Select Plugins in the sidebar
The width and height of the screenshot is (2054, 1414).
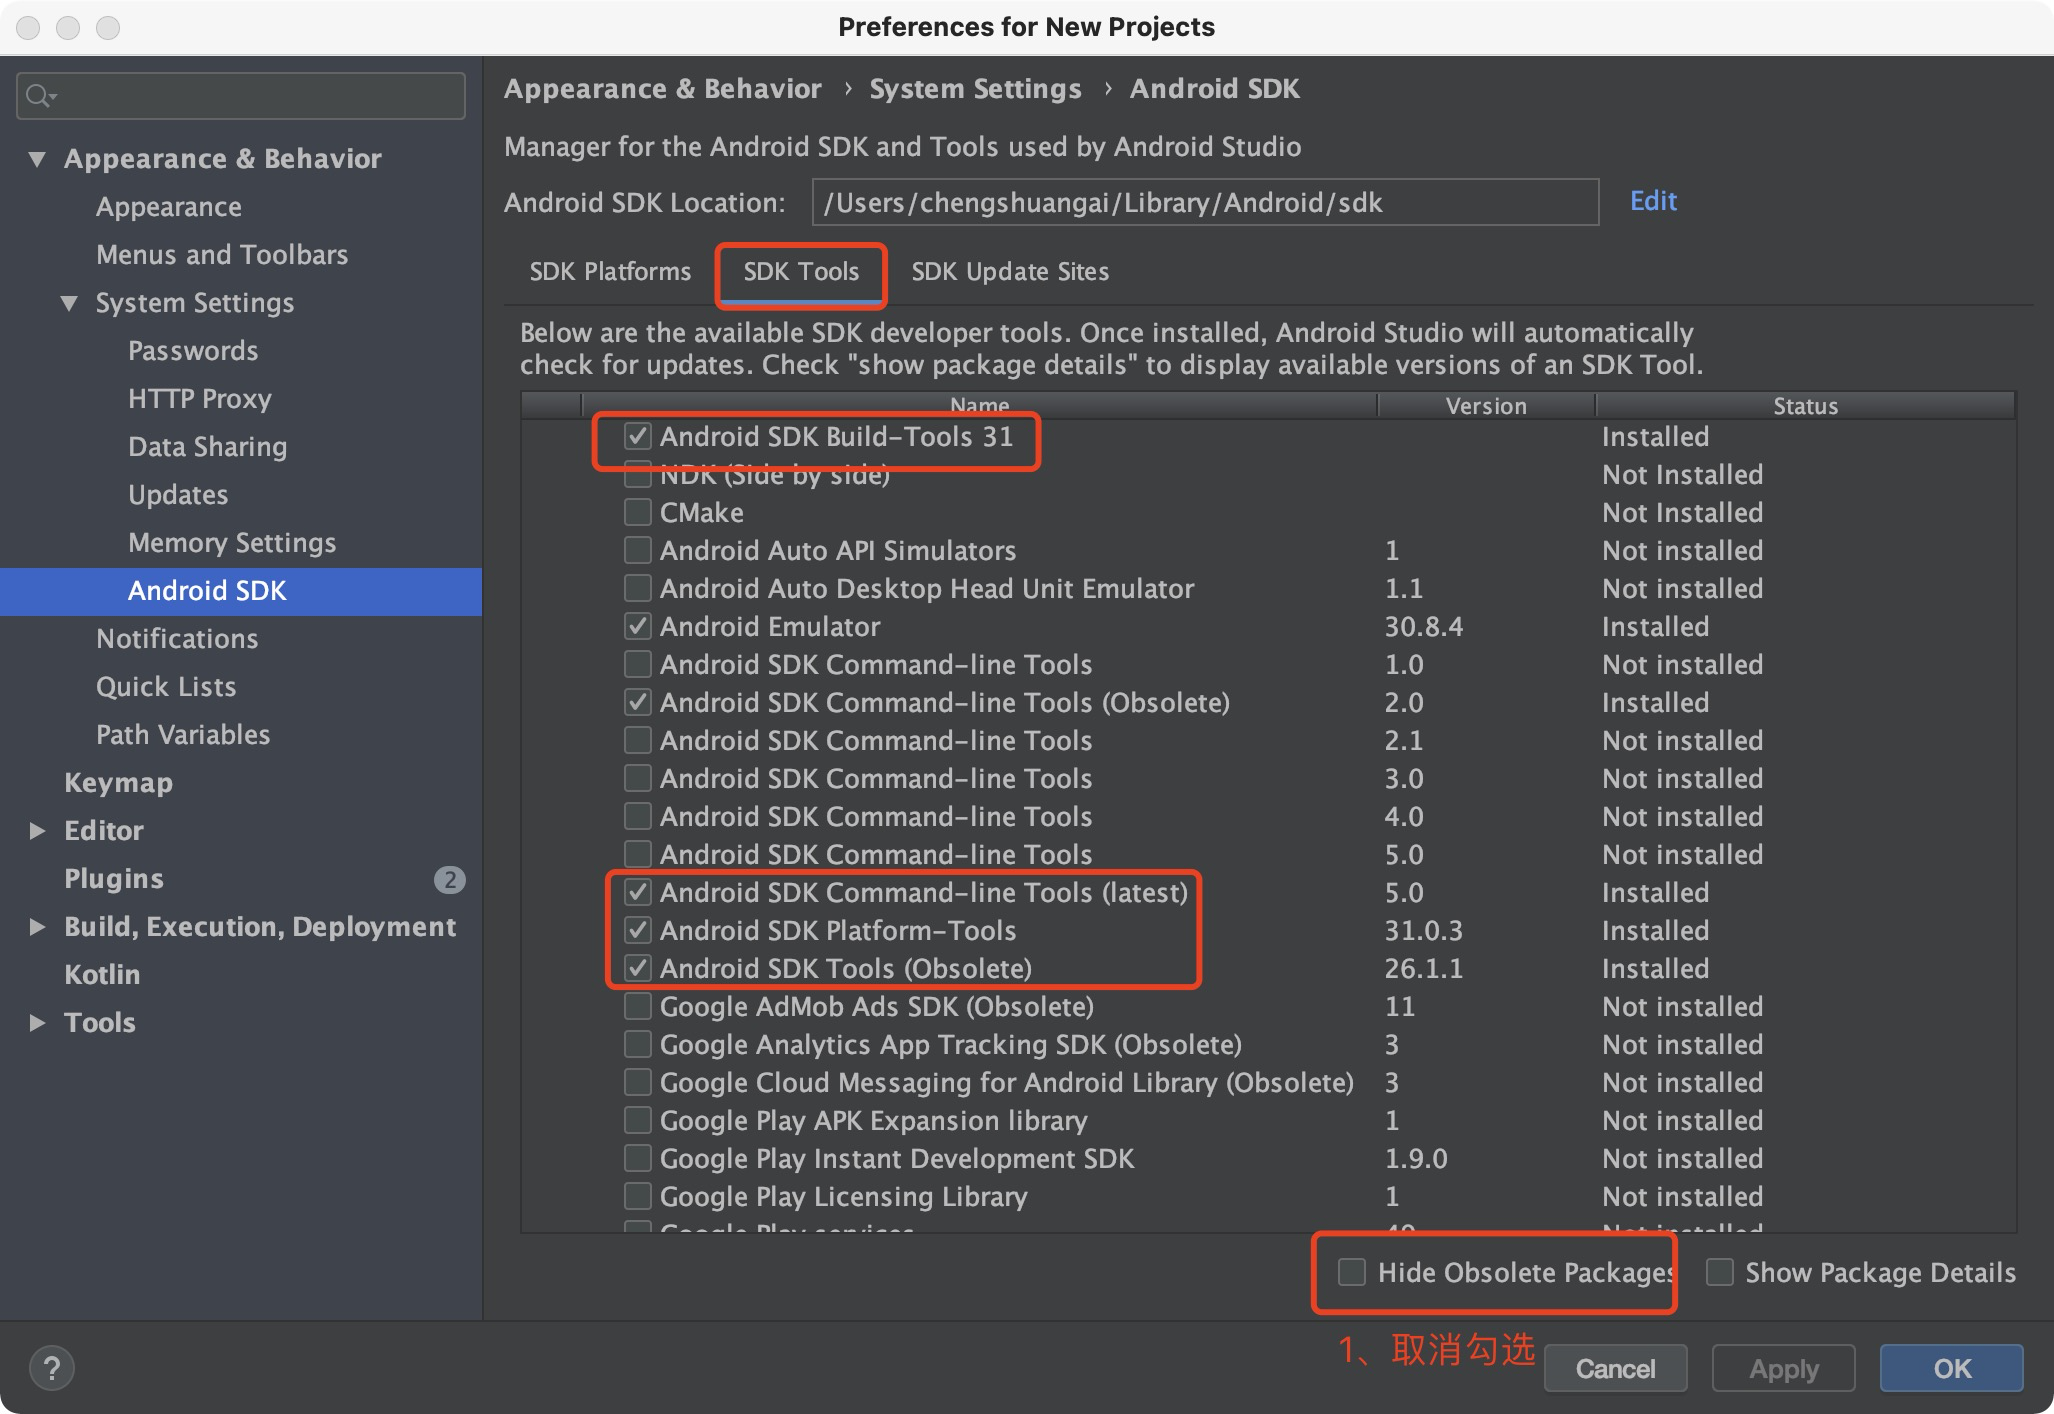(x=113, y=879)
